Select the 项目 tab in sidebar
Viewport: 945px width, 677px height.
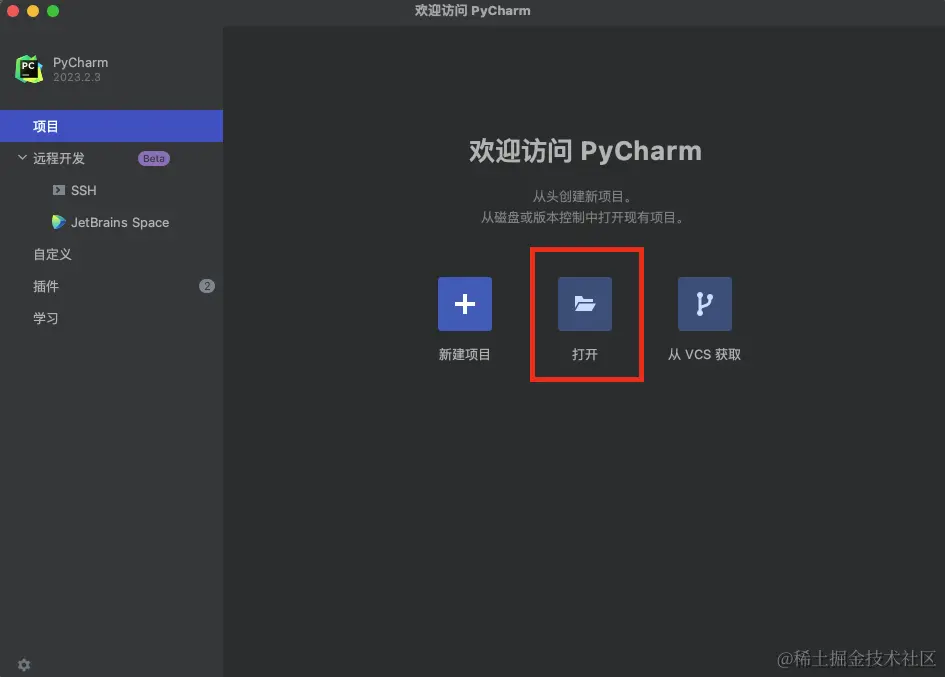111,126
